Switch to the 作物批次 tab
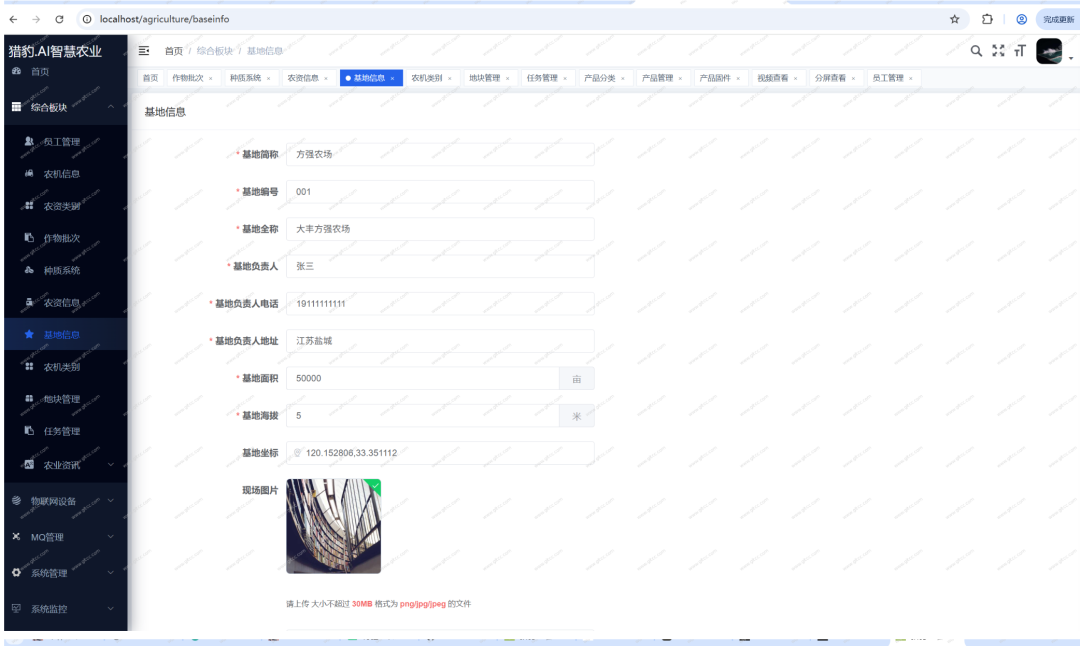The image size is (1080, 646). (x=188, y=78)
